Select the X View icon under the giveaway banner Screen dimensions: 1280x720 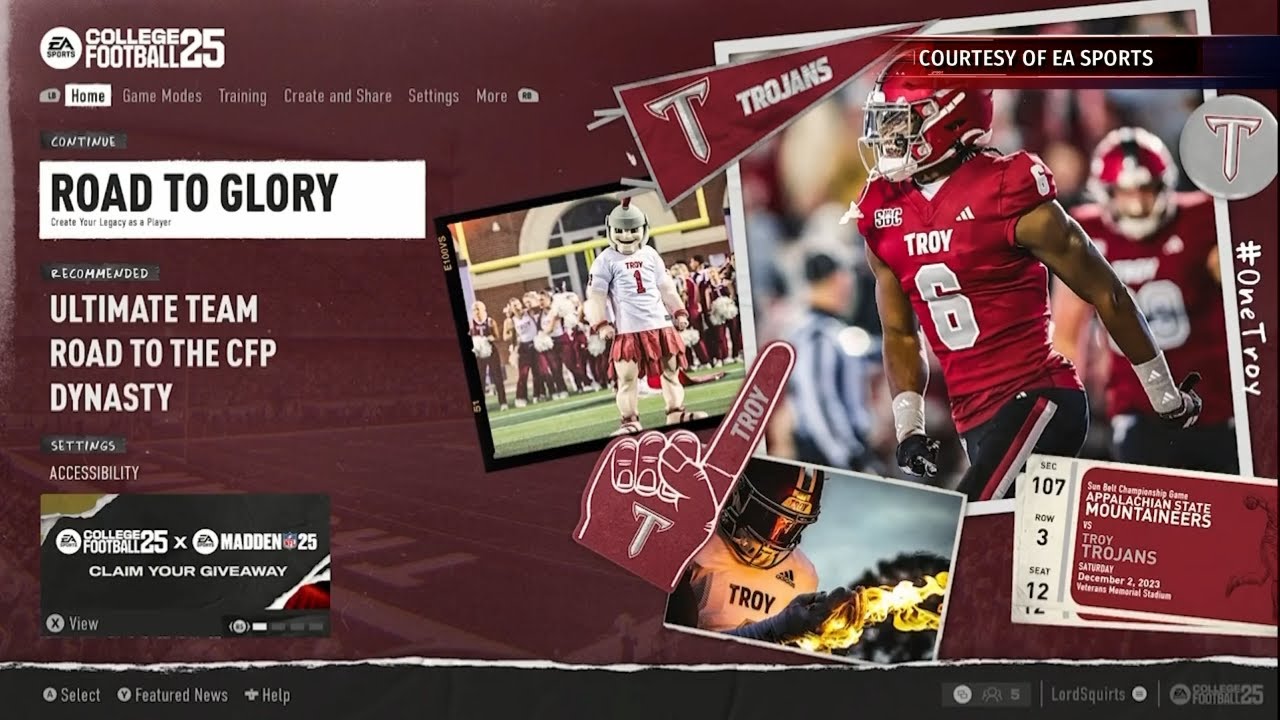[x=55, y=623]
